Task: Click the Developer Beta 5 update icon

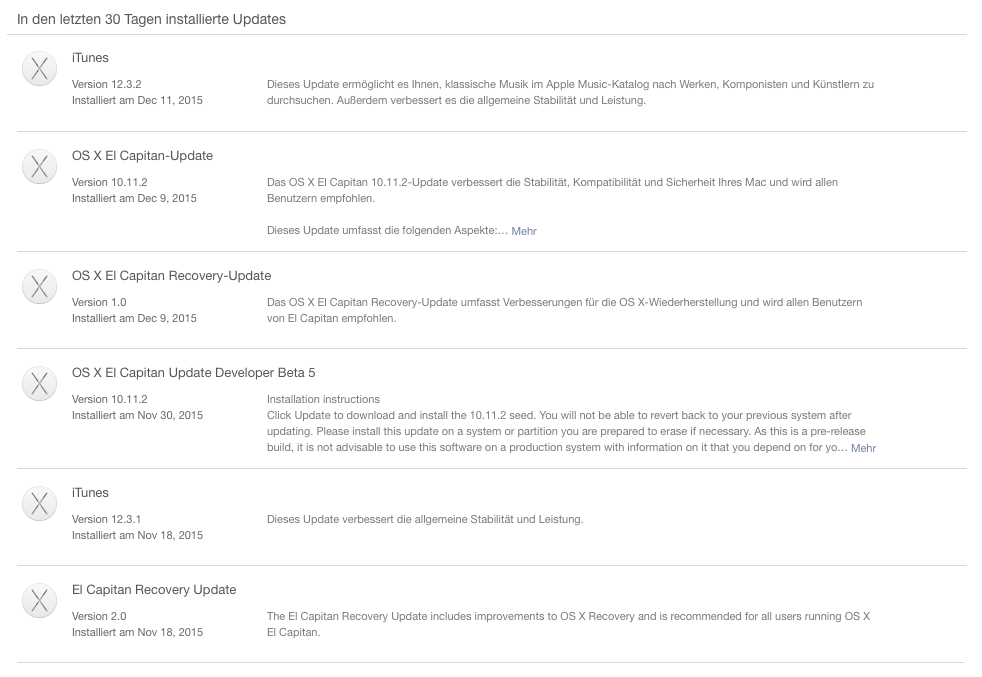Action: coord(39,384)
